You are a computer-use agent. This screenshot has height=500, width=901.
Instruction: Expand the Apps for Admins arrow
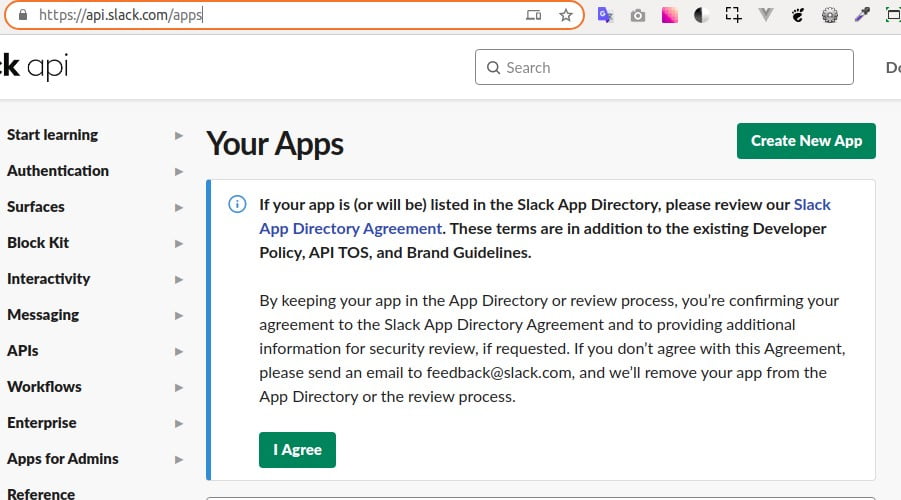pos(179,459)
